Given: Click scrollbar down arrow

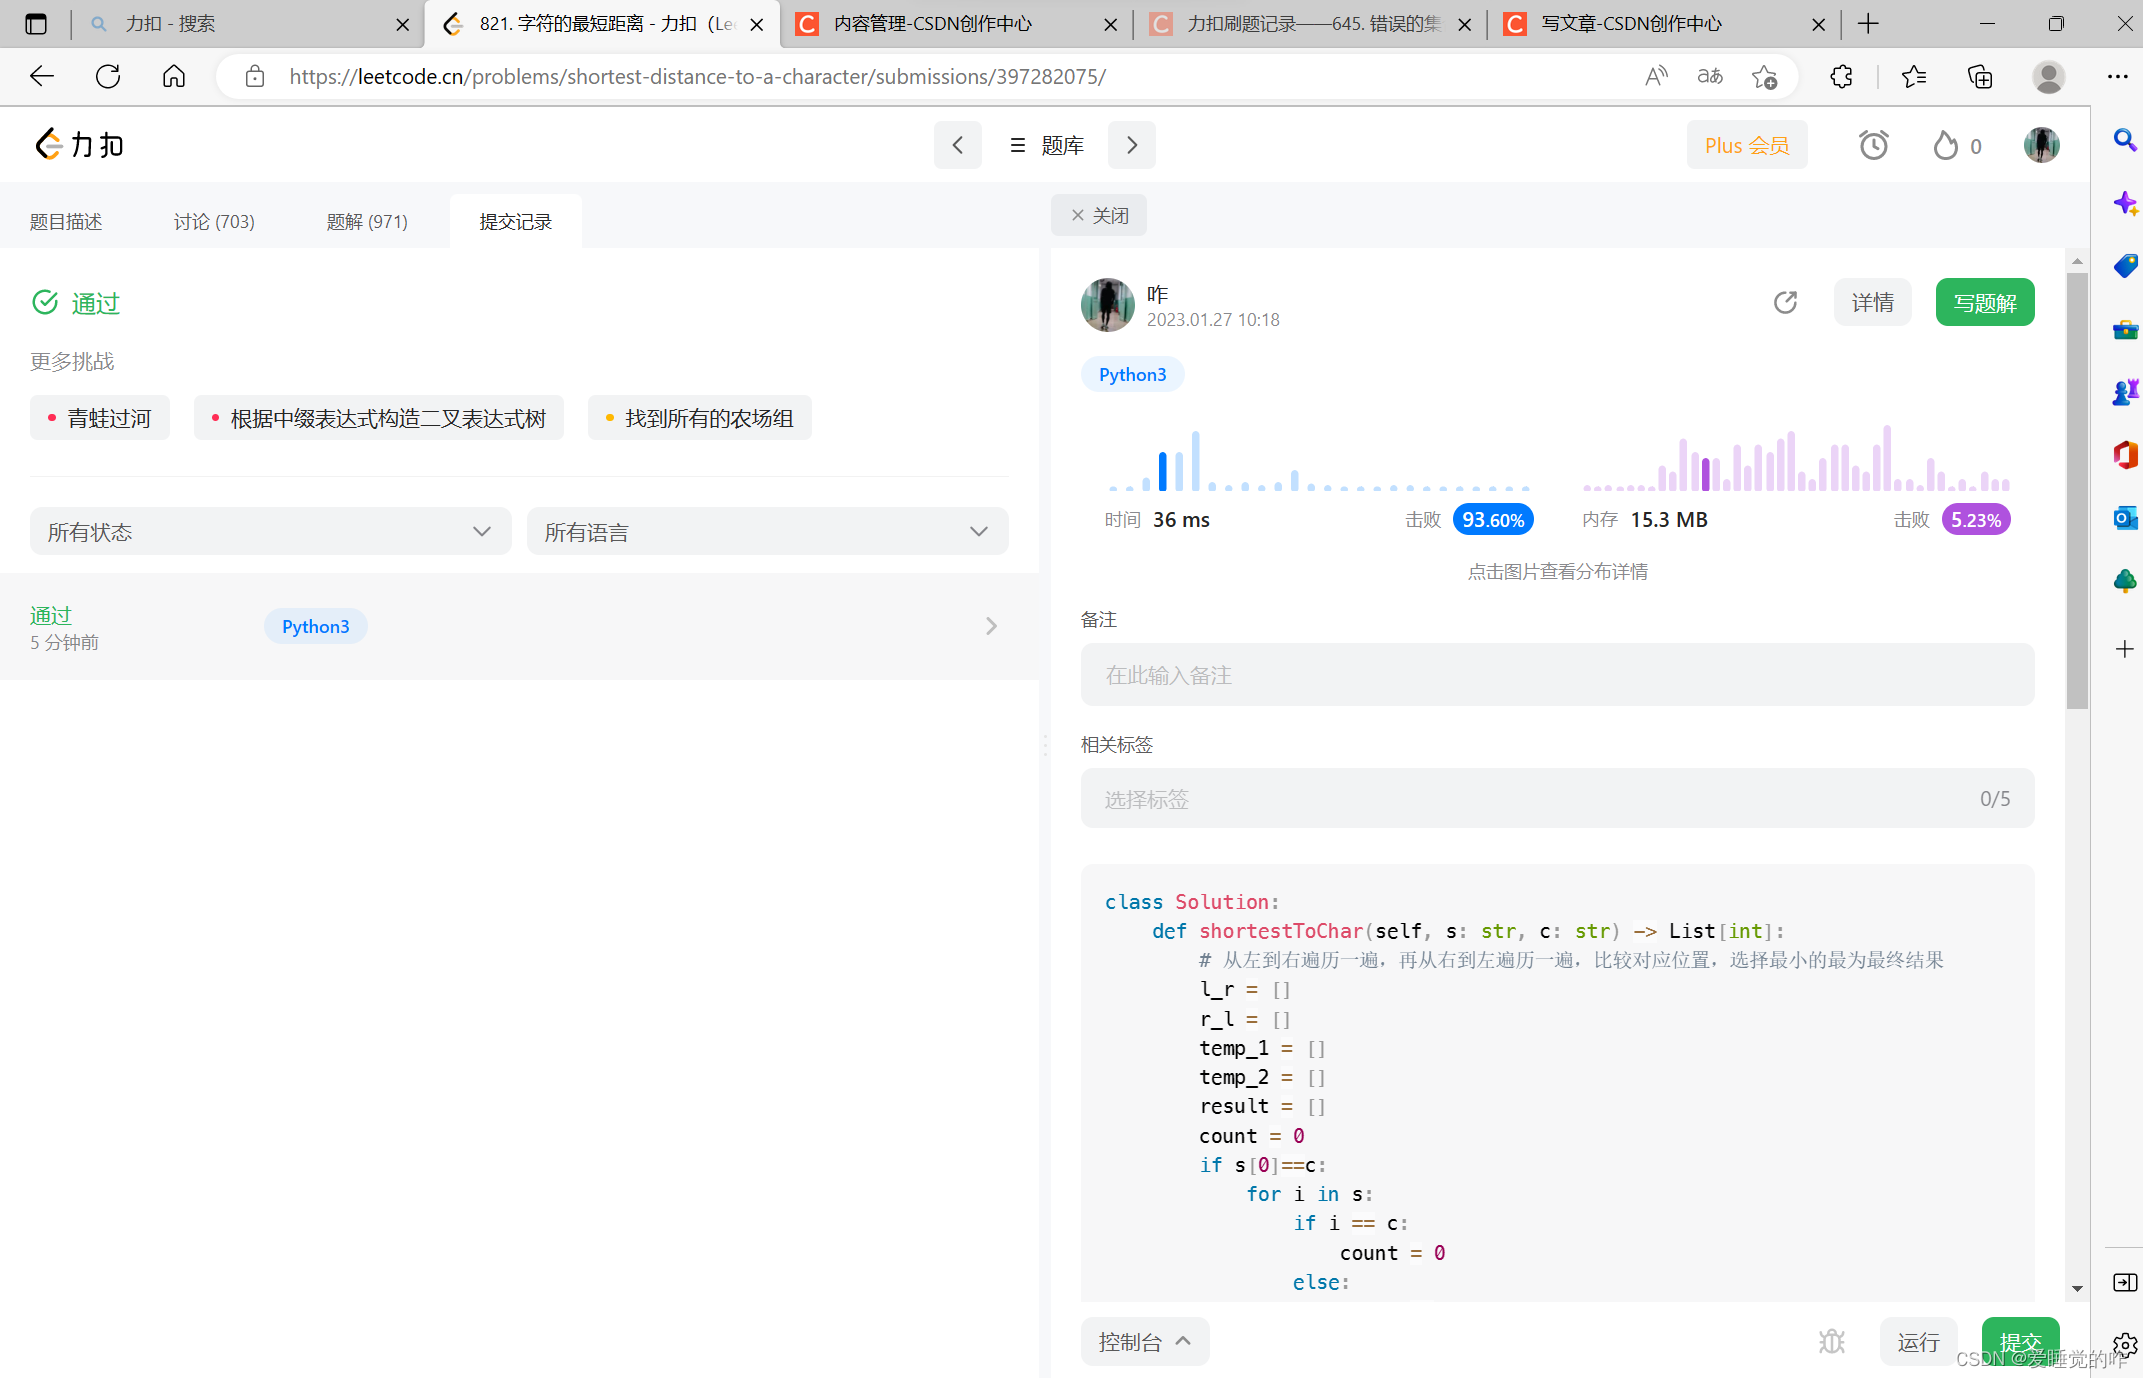Looking at the screenshot, I should (2077, 1289).
